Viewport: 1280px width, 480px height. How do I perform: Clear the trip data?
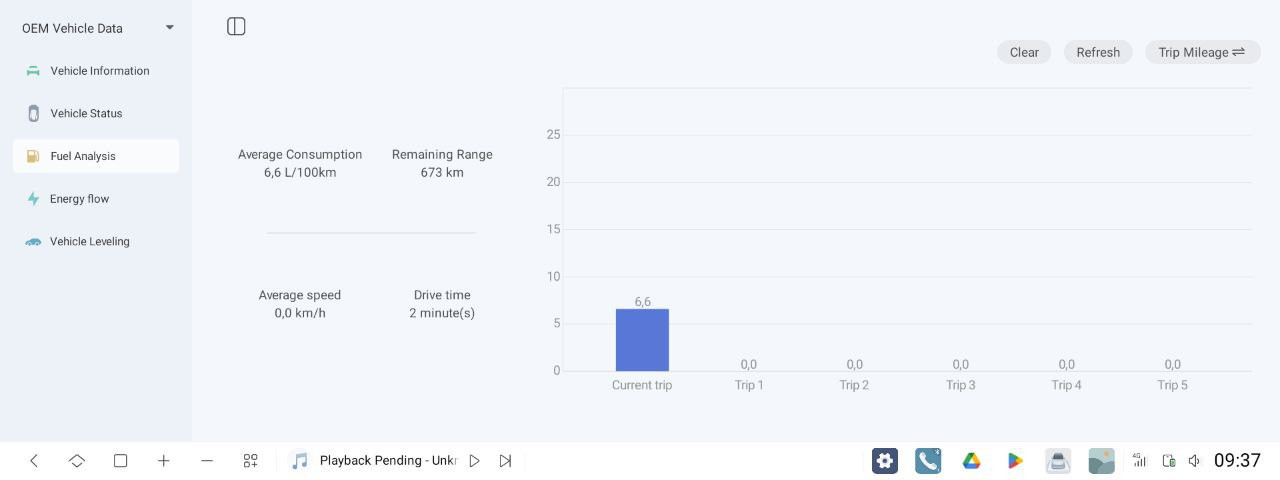click(x=1024, y=52)
